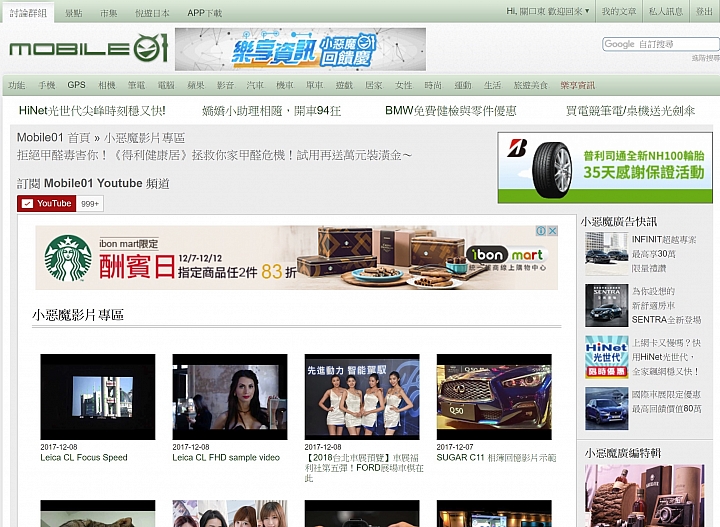Click the 樂享資訊 小惡魔回饋慶 banner
The height and width of the screenshot is (527, 720).
click(300, 49)
